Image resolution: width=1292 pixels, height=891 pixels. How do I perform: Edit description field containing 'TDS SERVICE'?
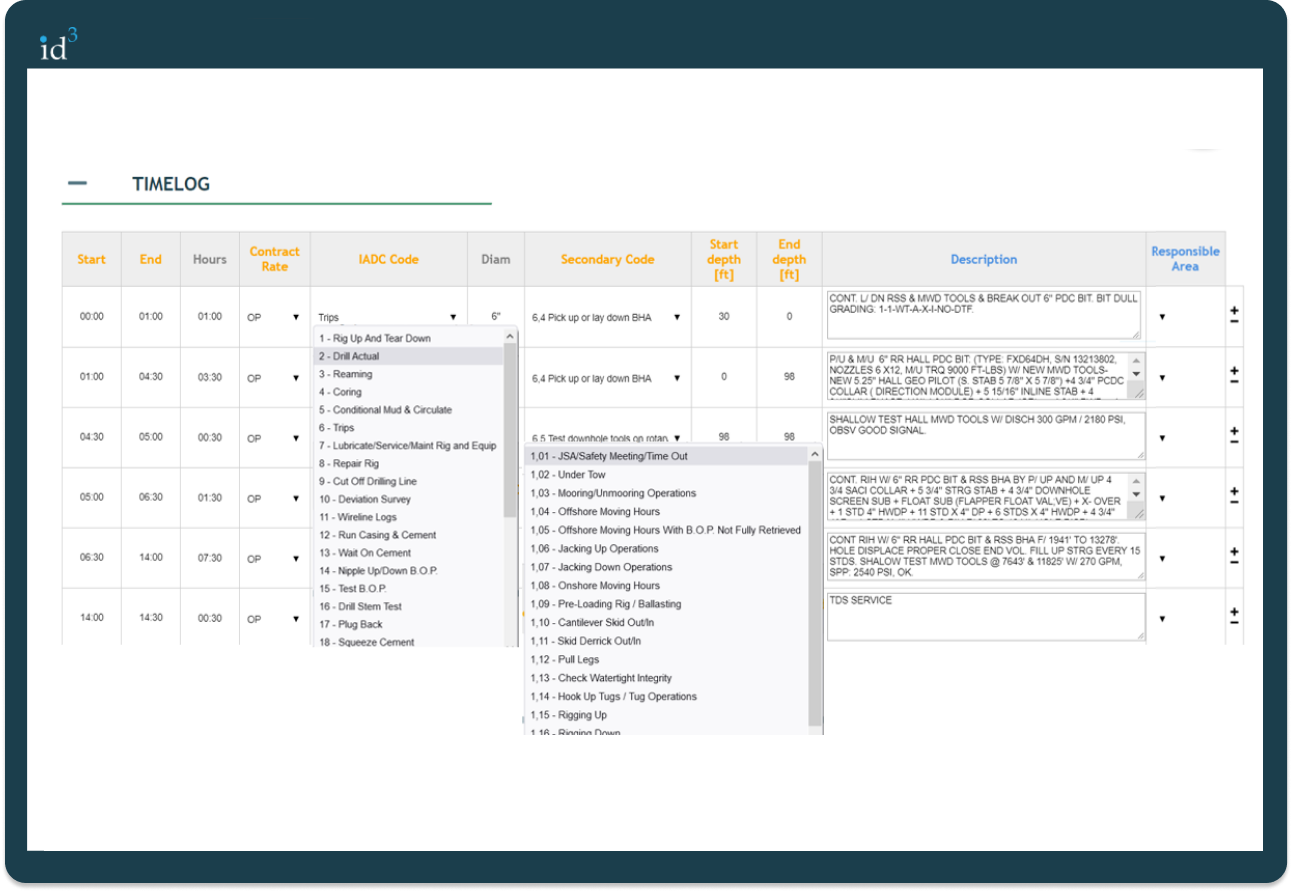986,617
